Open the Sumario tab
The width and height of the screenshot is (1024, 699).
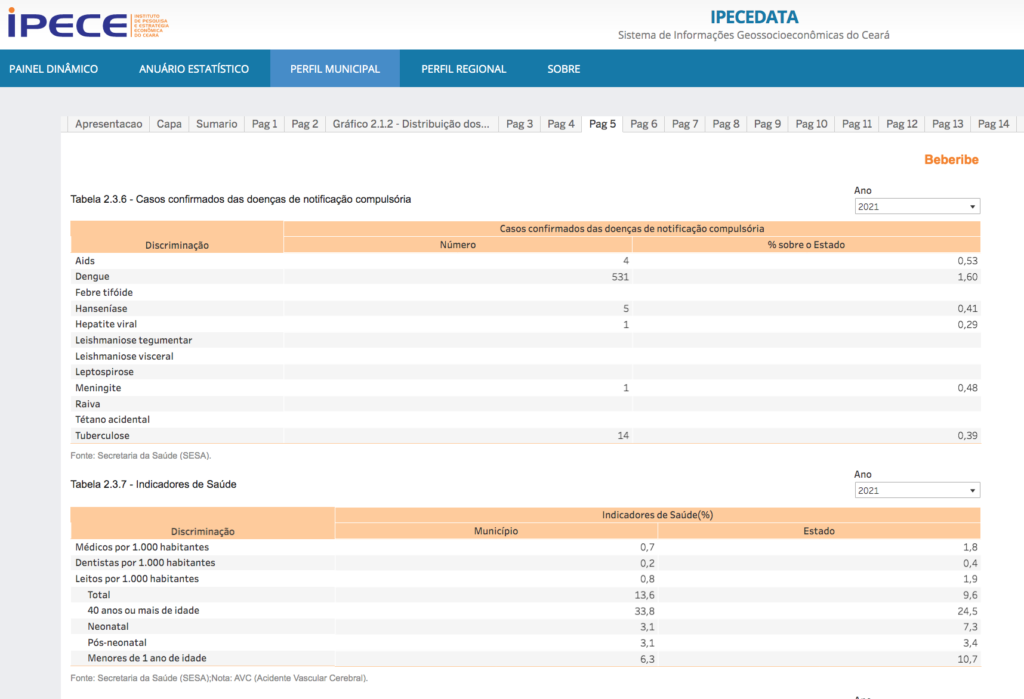pos(217,124)
